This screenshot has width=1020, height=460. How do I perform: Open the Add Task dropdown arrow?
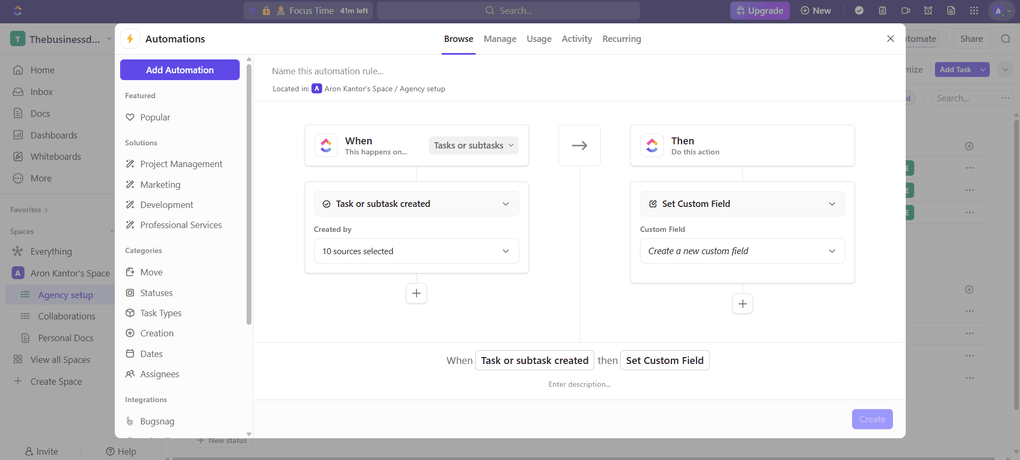982,70
